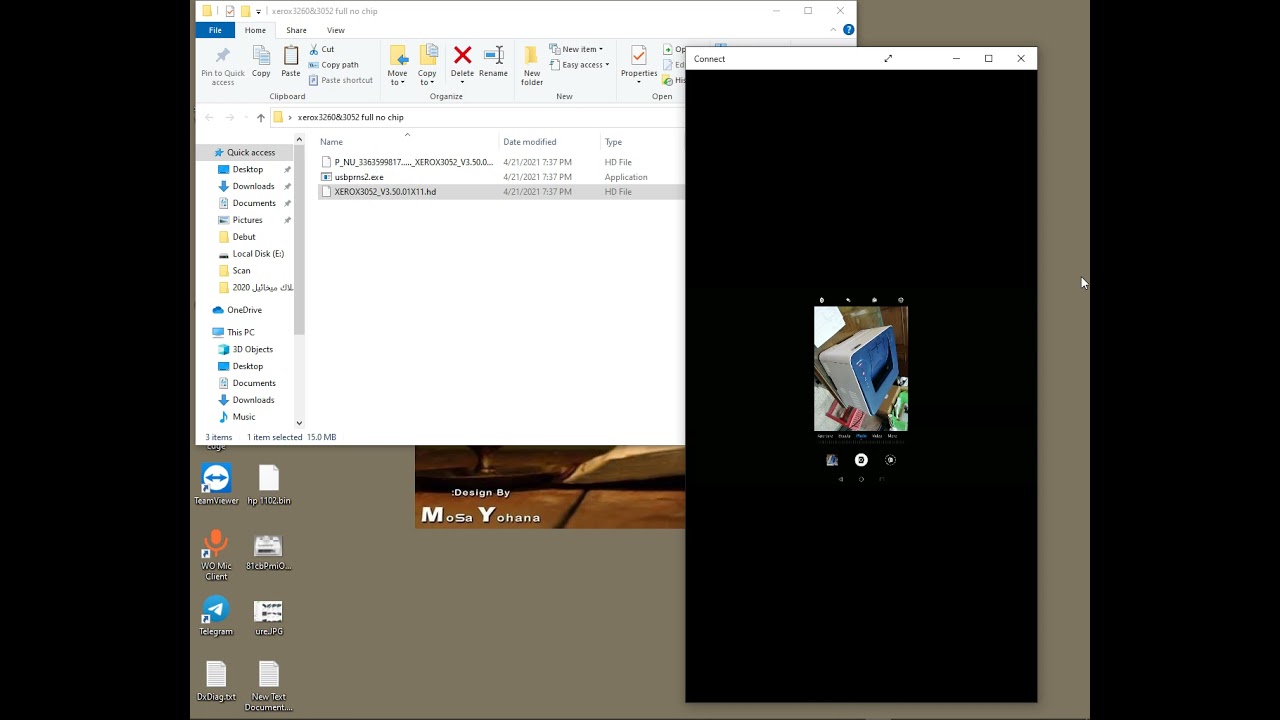Tap the phone's Back navigation button
Screen dimensions: 1280x720
coord(841,479)
